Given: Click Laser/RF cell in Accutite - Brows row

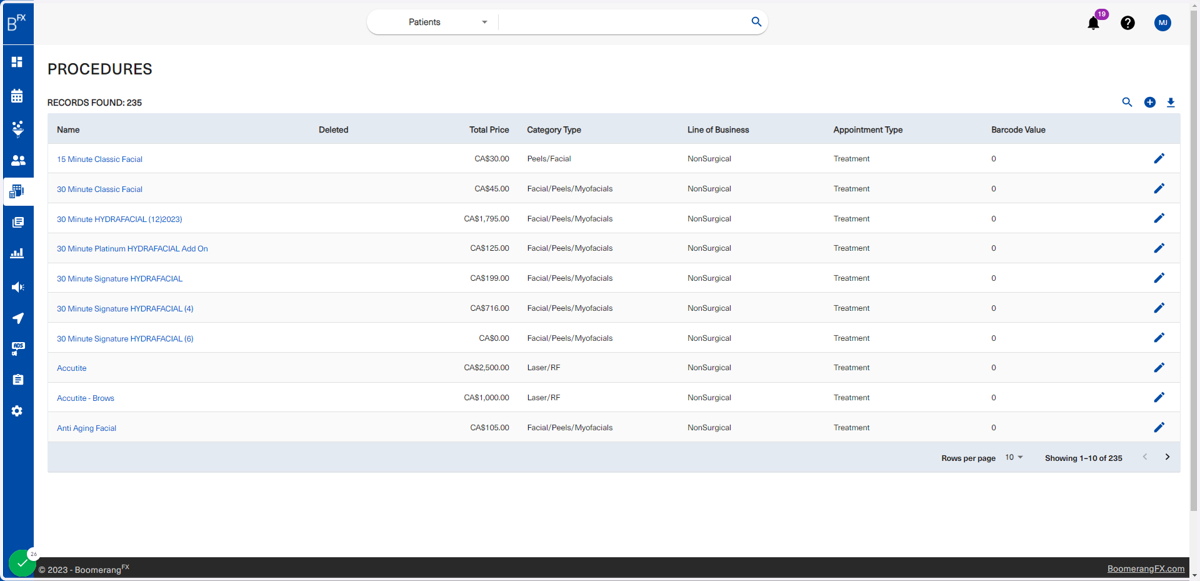Looking at the screenshot, I should click(543, 397).
